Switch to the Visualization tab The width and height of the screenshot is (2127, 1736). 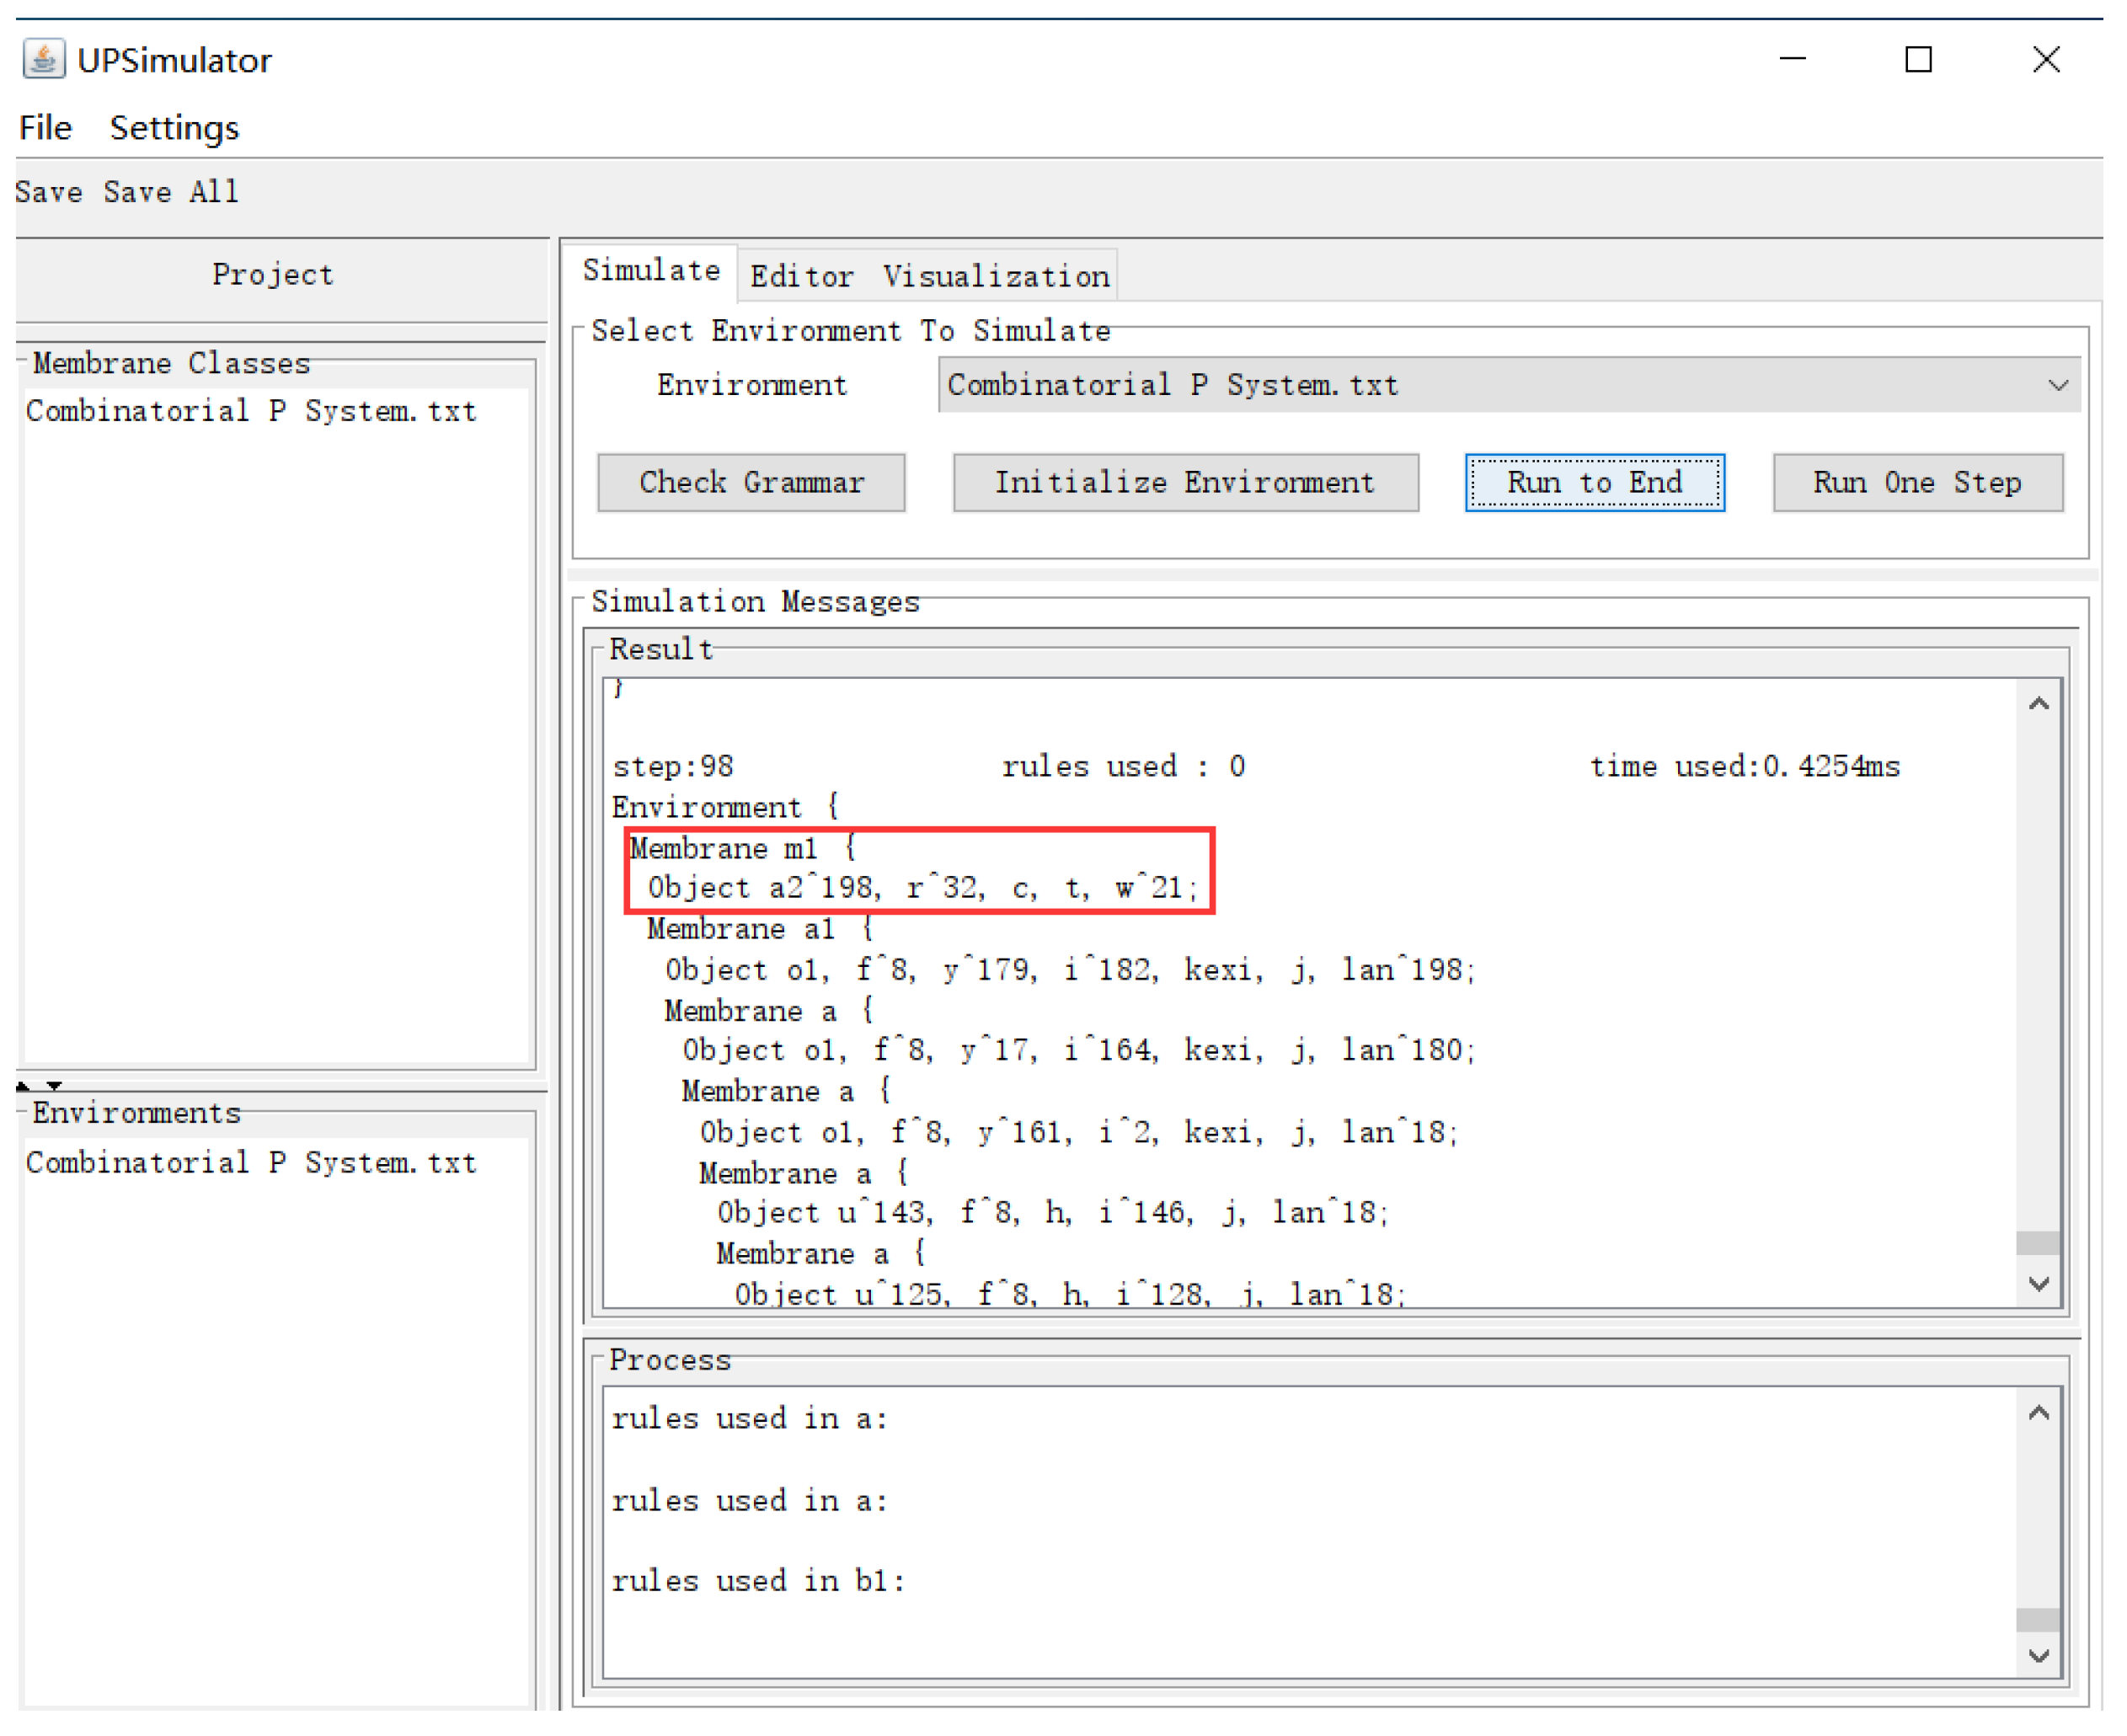[996, 277]
